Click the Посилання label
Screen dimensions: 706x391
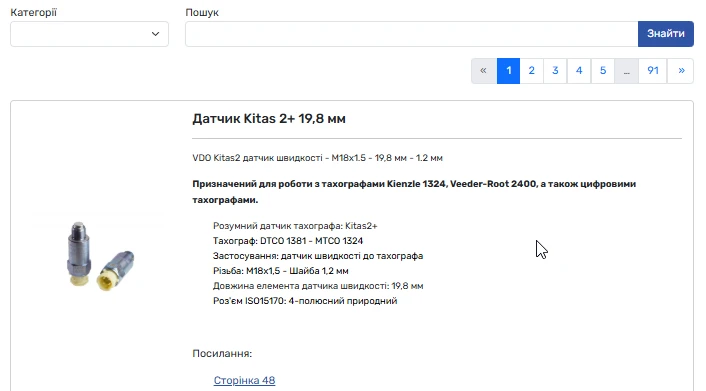click(222, 354)
